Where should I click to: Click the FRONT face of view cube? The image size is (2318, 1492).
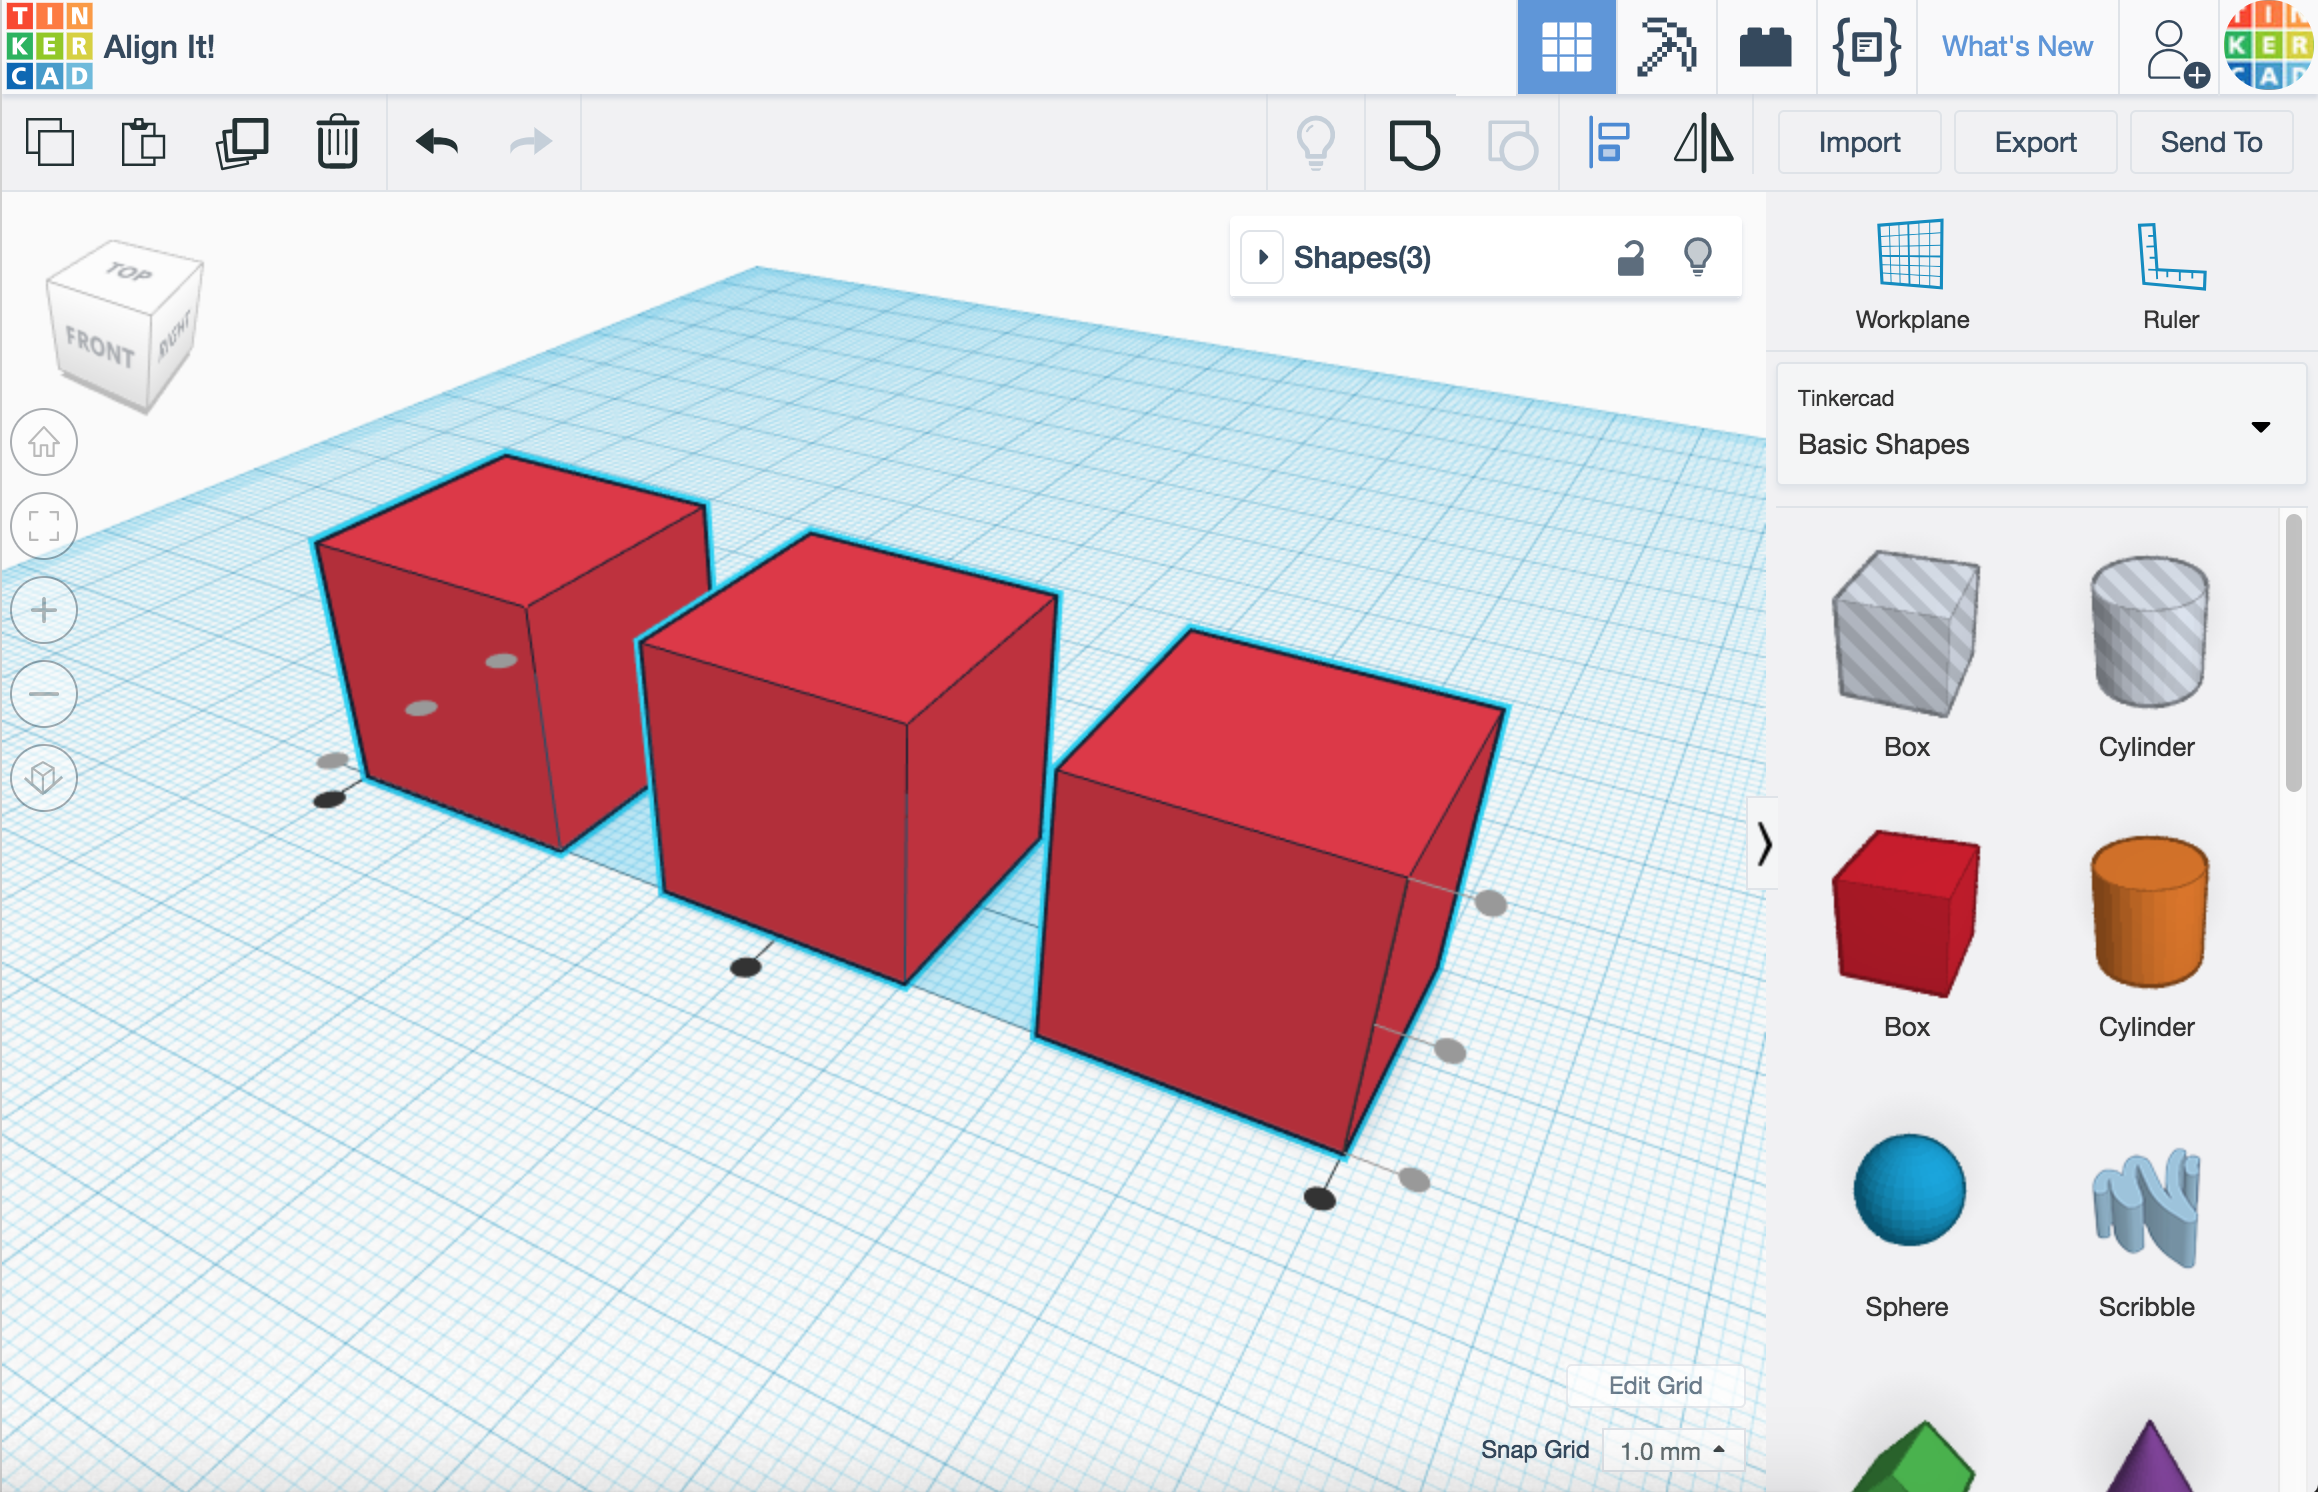(99, 346)
